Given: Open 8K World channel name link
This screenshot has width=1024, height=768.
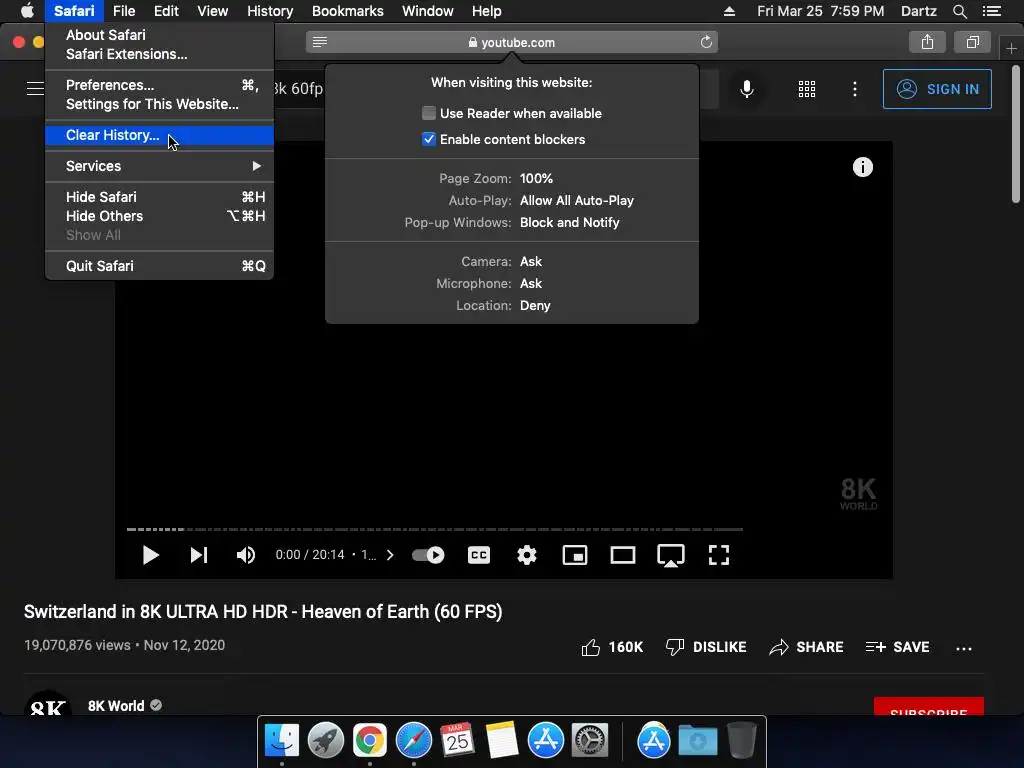Looking at the screenshot, I should point(116,706).
